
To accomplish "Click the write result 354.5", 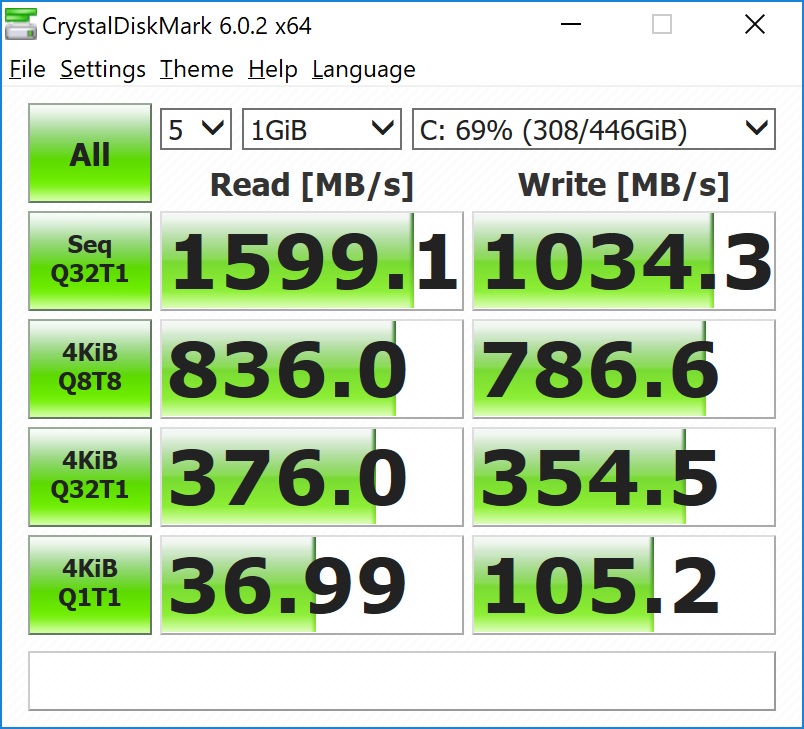I will click(624, 477).
